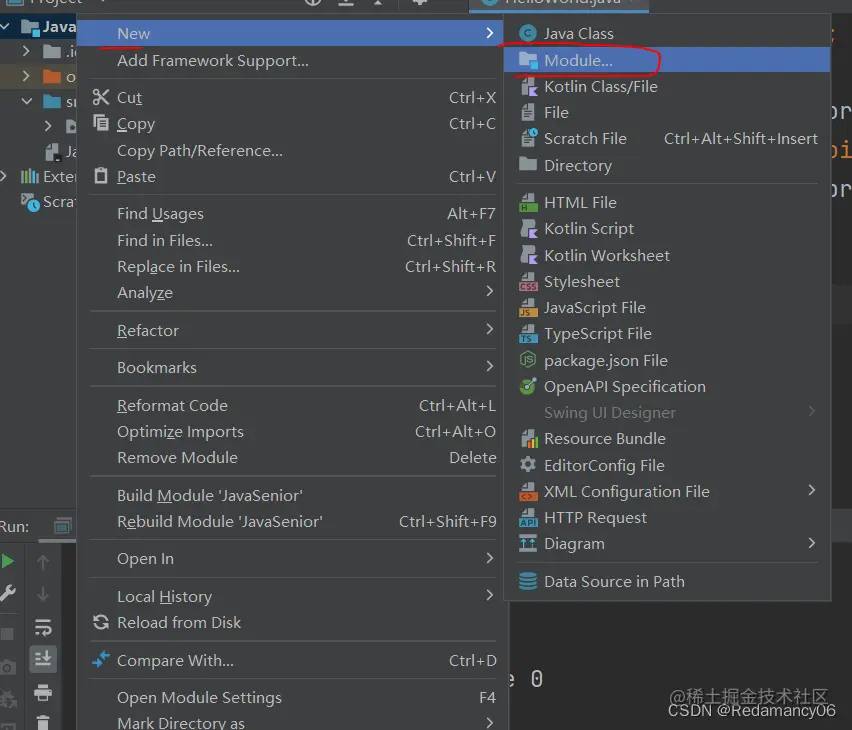The height and width of the screenshot is (730, 852).
Task: Select Add Framework Support...
Action: 212,60
